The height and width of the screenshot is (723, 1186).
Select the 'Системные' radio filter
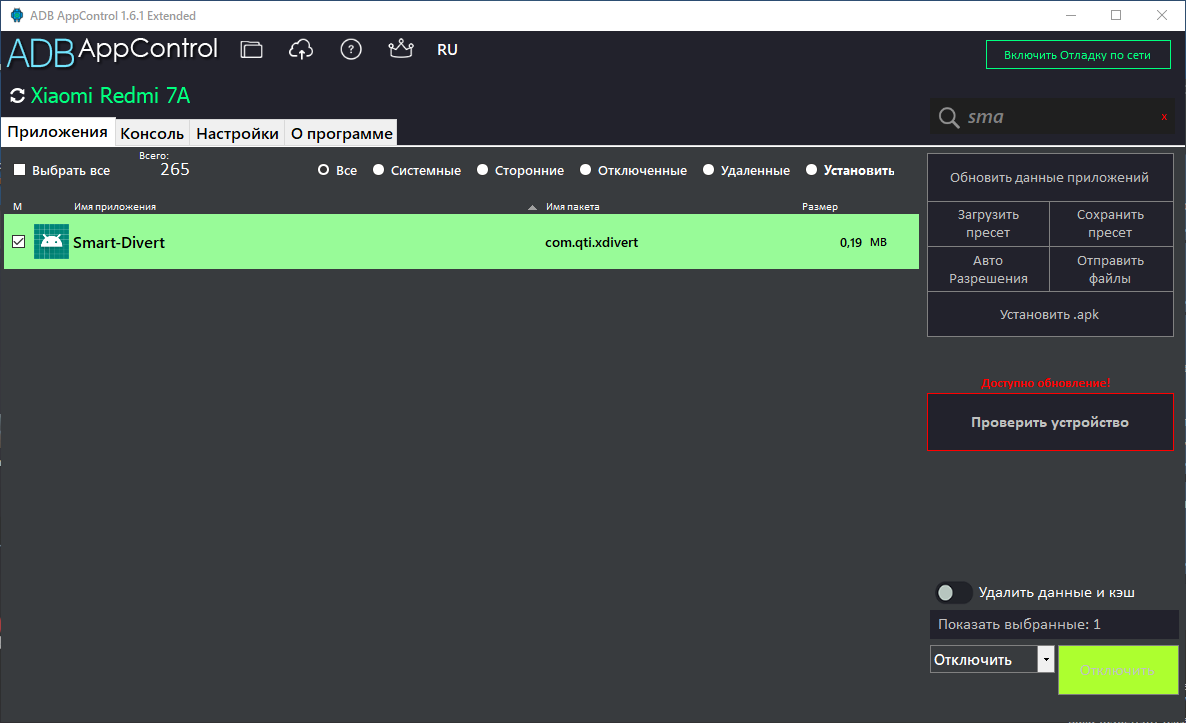[x=379, y=170]
